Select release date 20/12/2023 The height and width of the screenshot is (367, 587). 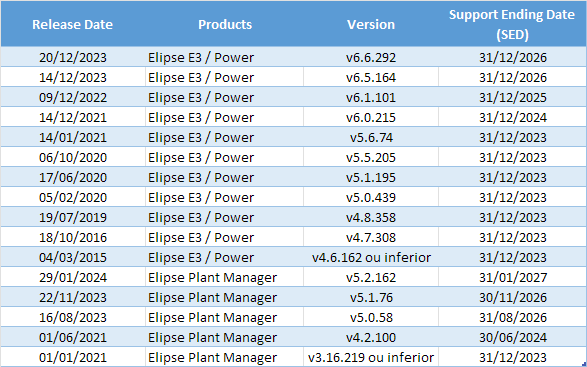(73, 57)
